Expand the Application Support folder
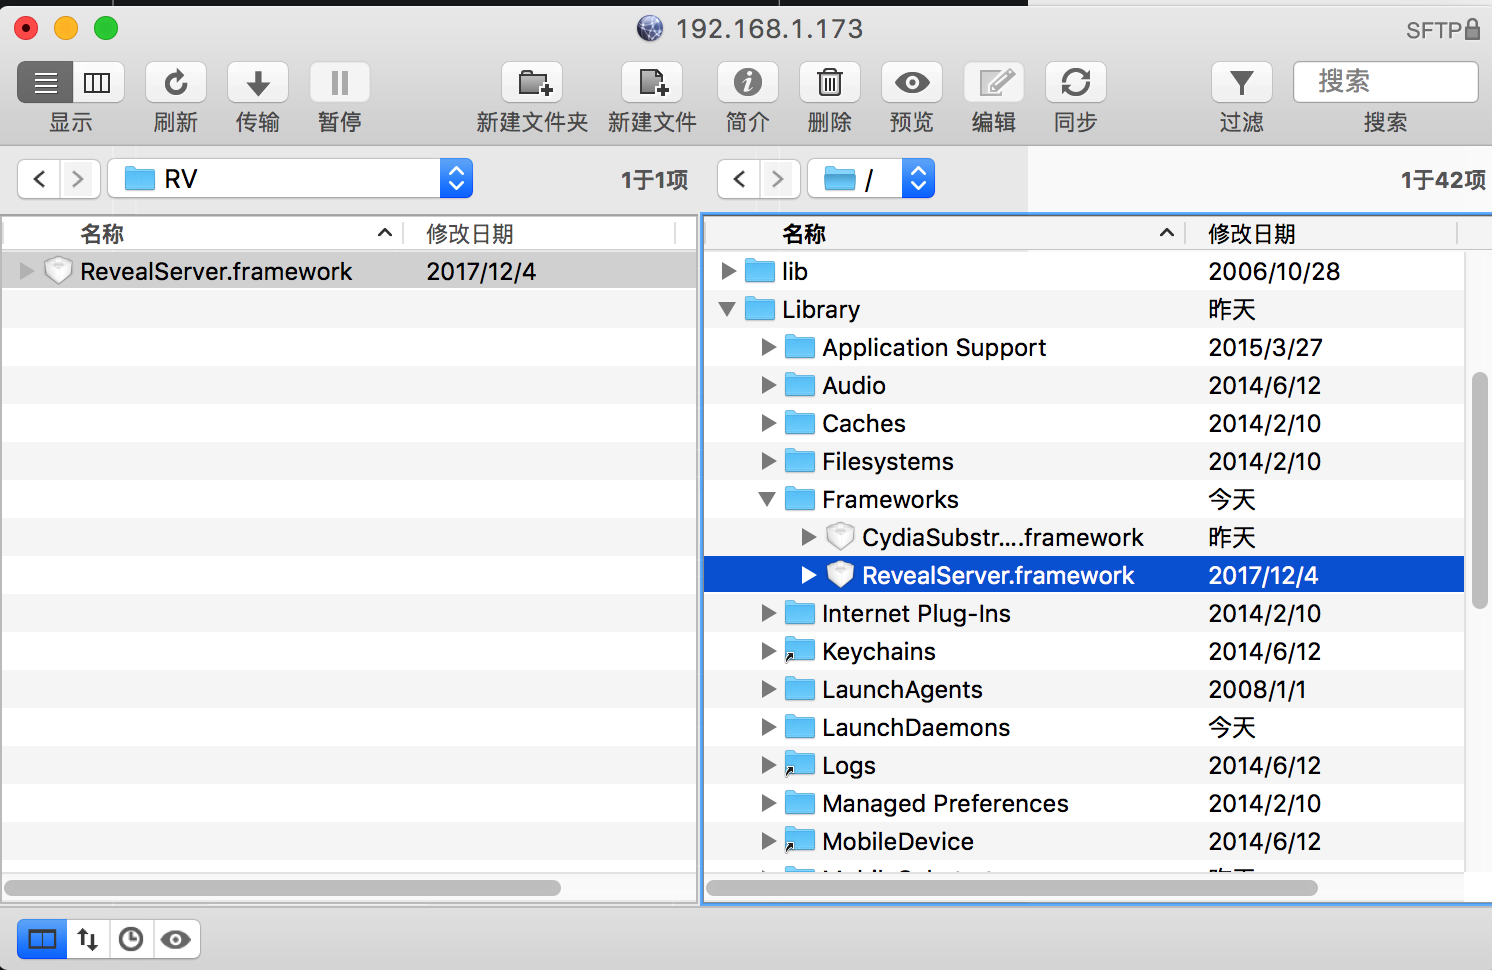The image size is (1492, 970). tap(768, 347)
